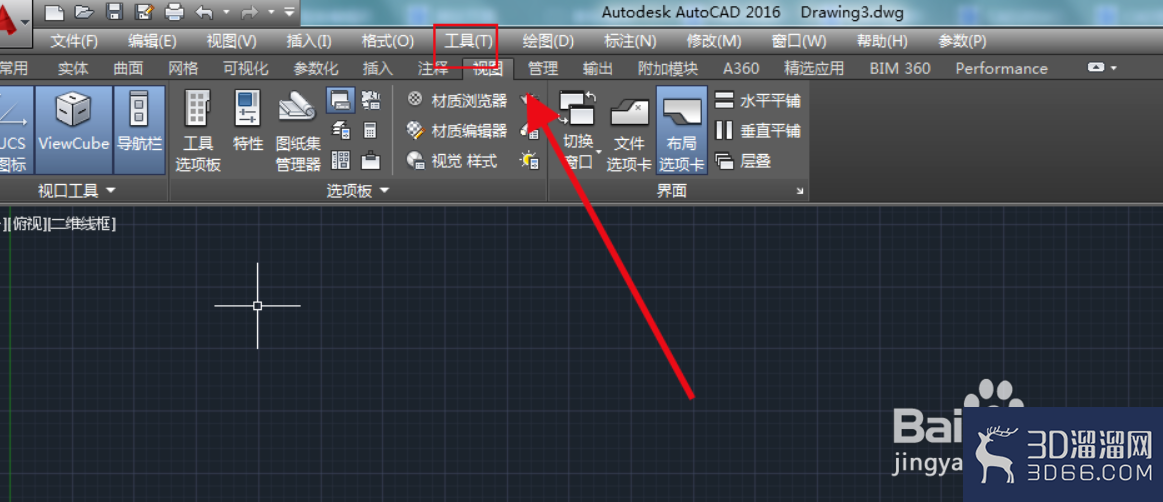Switch to the BIM 360 ribbon tab
This screenshot has width=1163, height=502.
pyautogui.click(x=900, y=68)
